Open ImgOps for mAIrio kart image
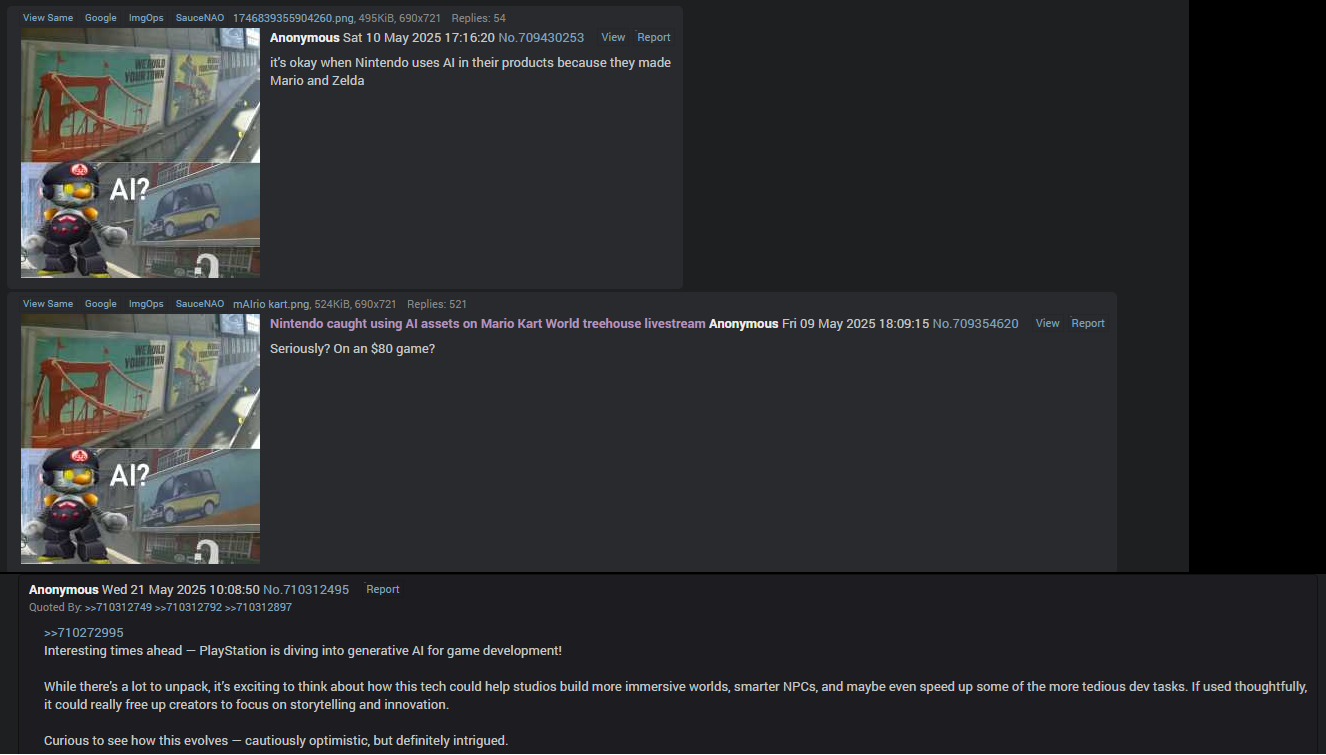1326x755 pixels. coord(146,304)
